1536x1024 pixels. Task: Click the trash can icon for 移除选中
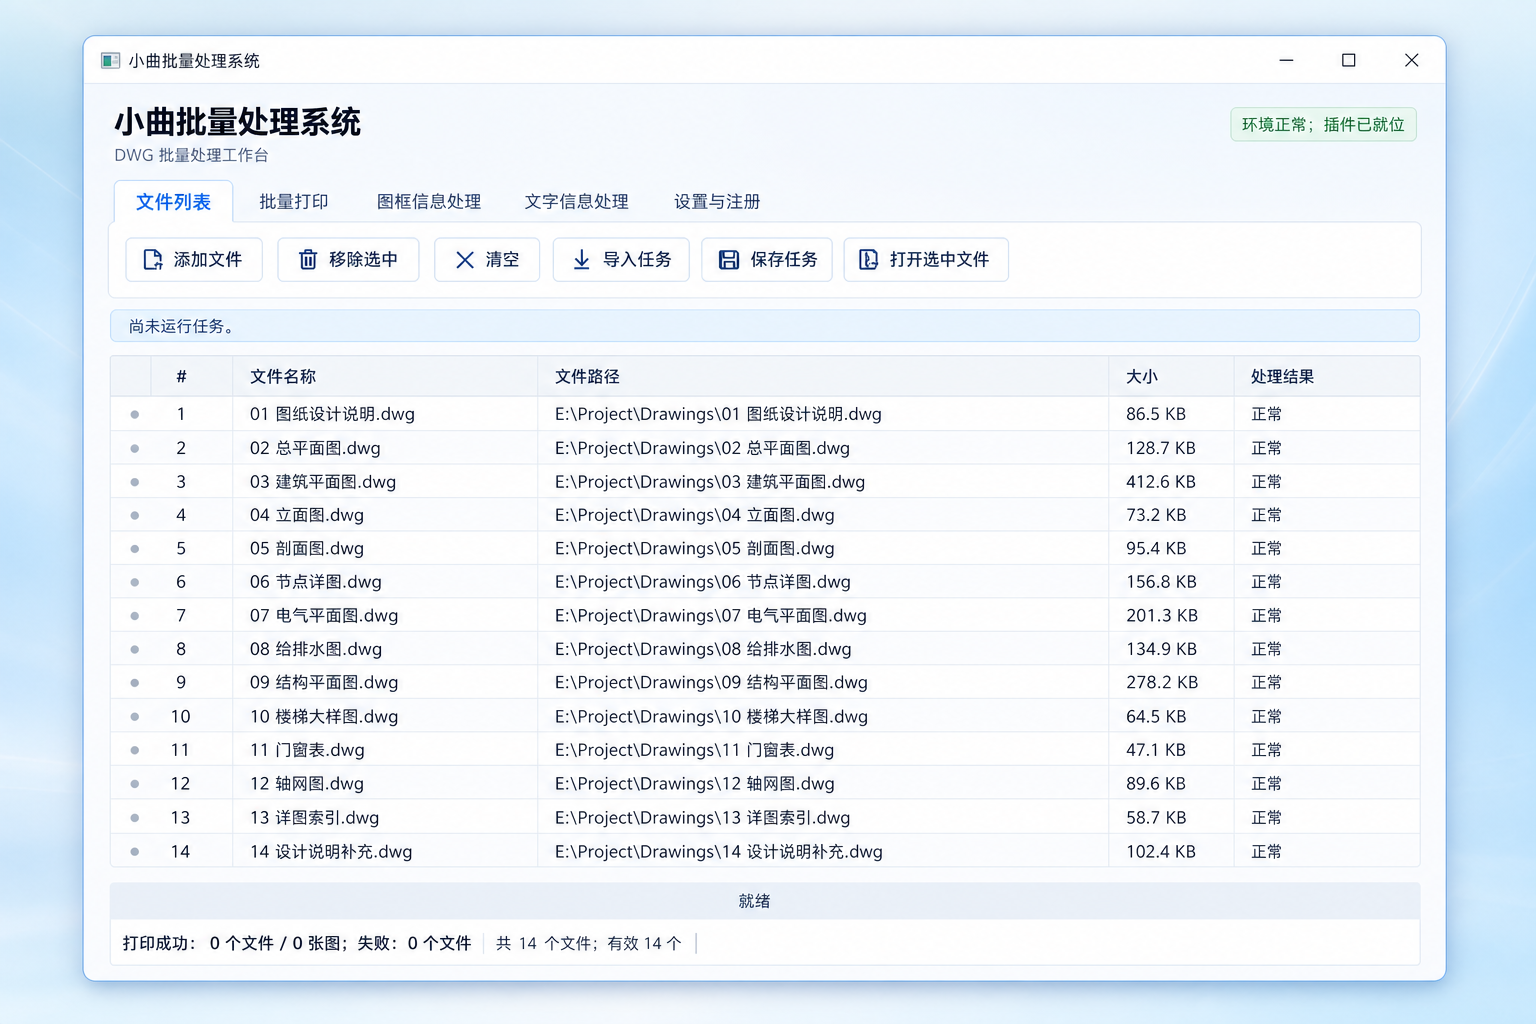(308, 260)
